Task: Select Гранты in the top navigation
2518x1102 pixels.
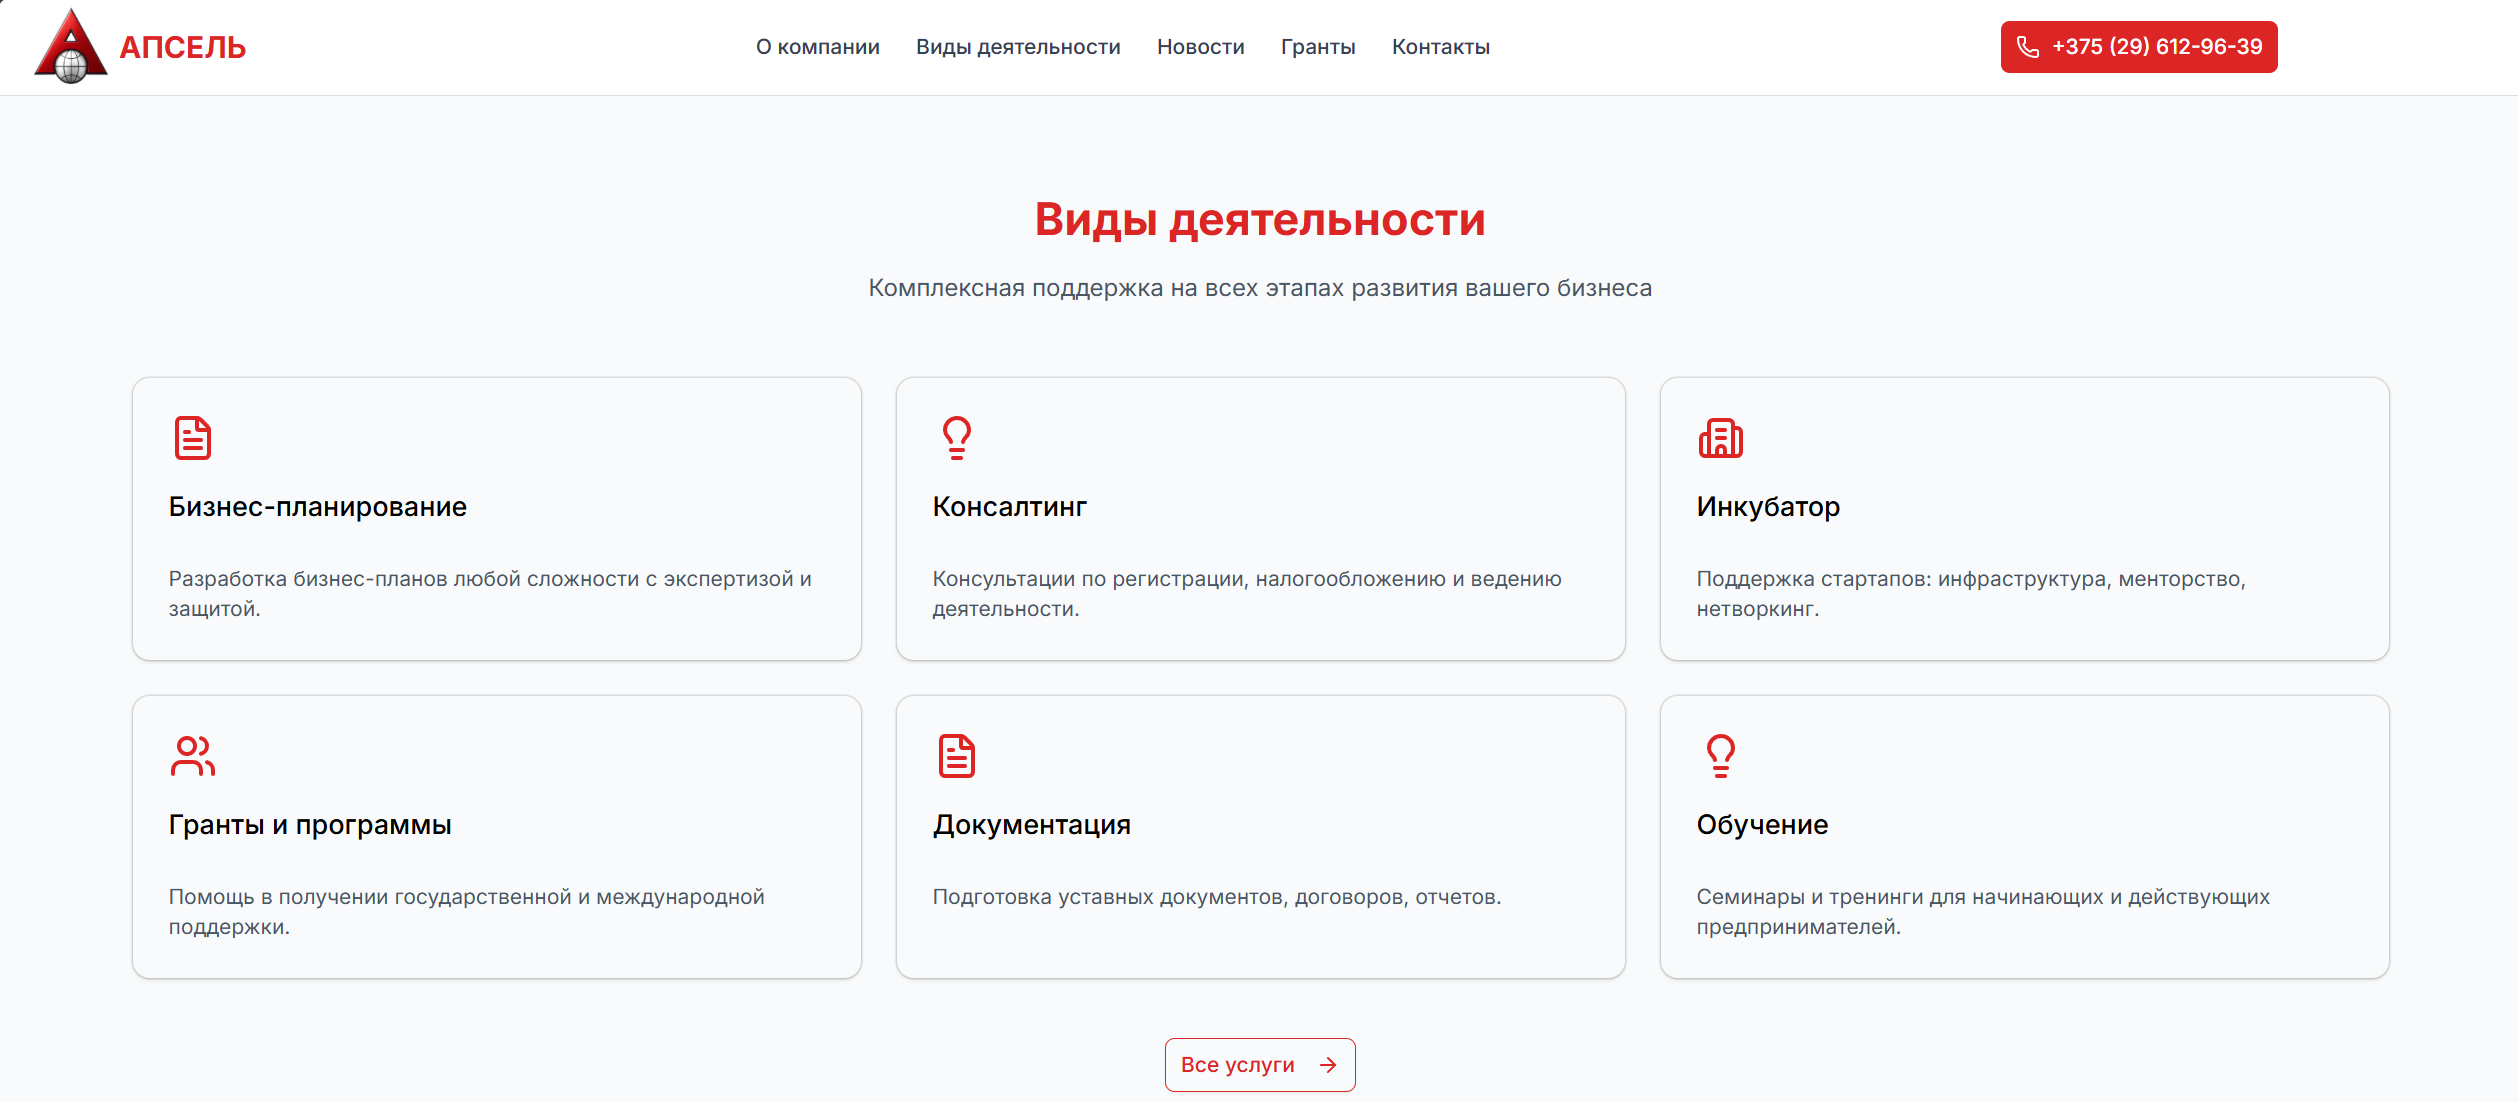Action: pyautogui.click(x=1318, y=47)
